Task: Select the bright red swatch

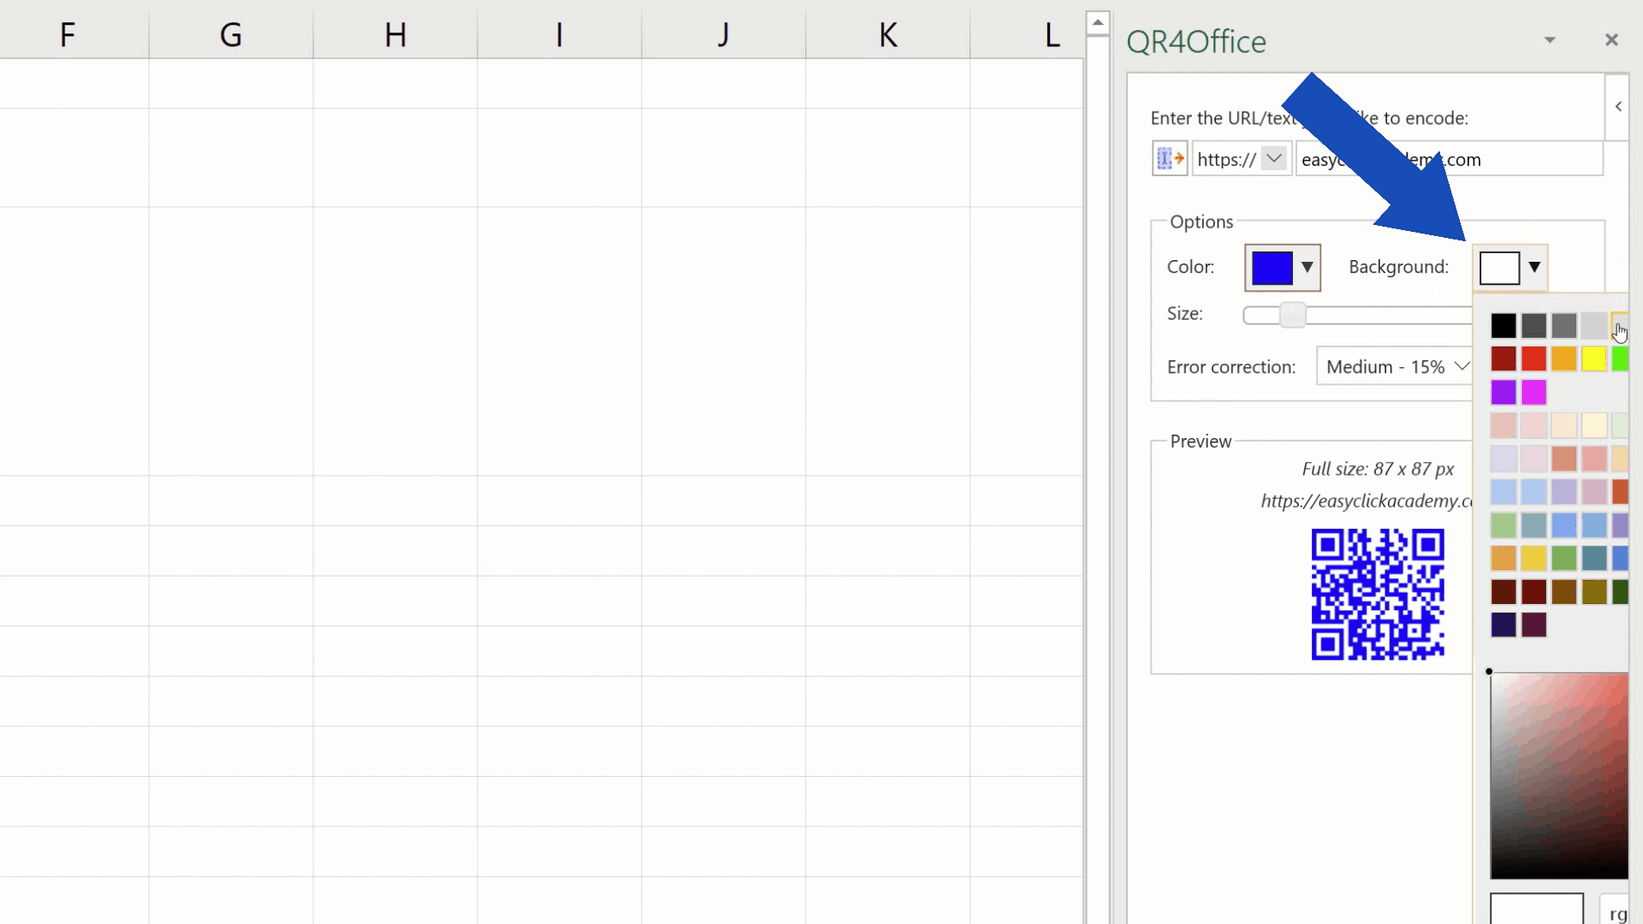Action: (1533, 358)
